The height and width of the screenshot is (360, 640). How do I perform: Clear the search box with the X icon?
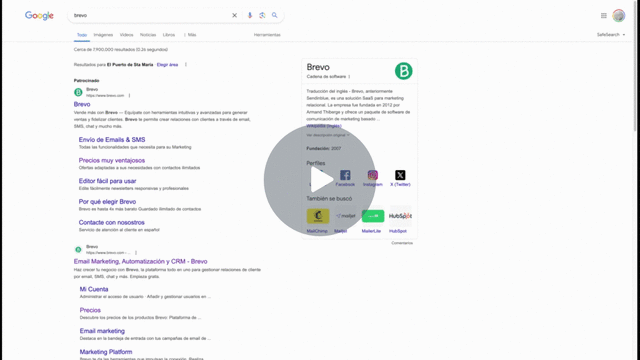pos(234,16)
